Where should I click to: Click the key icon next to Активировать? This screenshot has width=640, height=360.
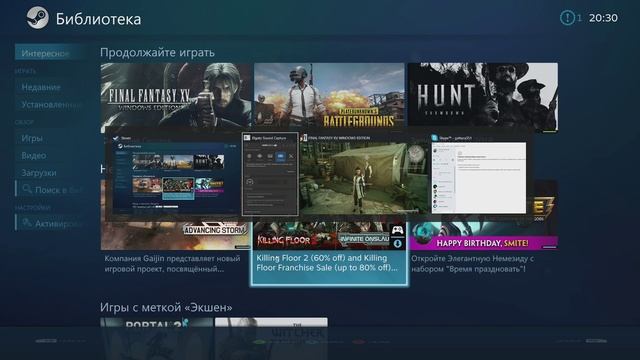point(27,222)
